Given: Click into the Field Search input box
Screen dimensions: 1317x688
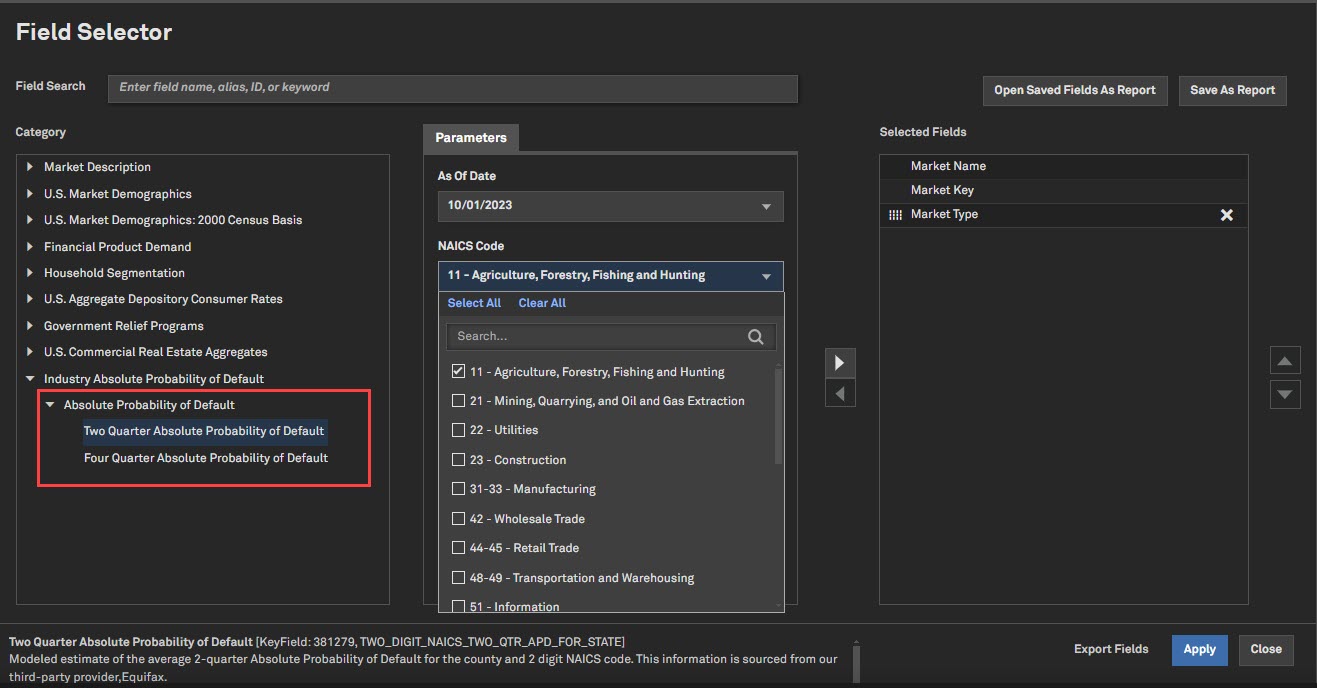Looking at the screenshot, I should coord(452,88).
